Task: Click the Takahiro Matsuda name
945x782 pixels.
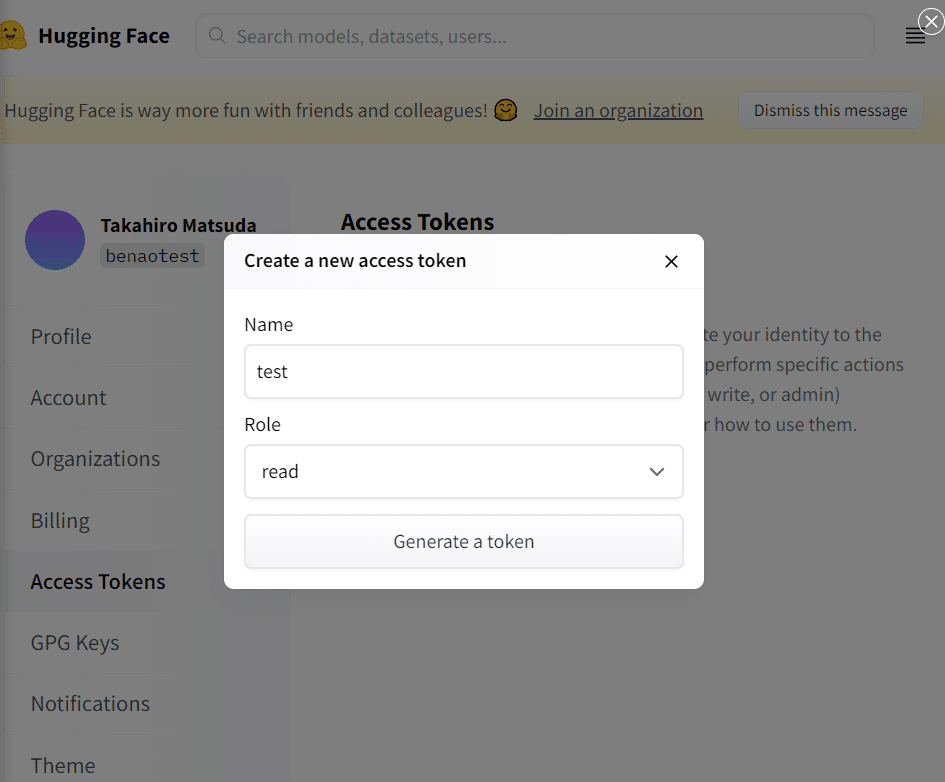Action: click(x=178, y=225)
